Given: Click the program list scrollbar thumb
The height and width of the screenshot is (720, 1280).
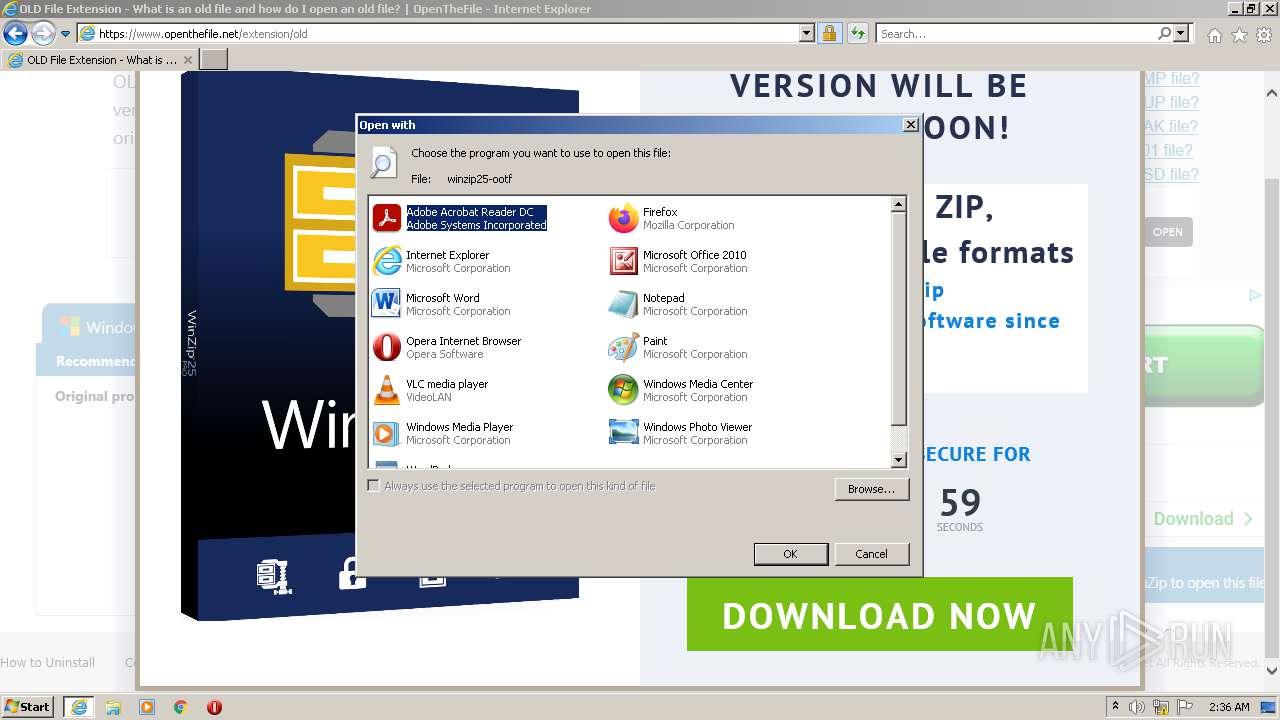Looking at the screenshot, I should [x=898, y=319].
